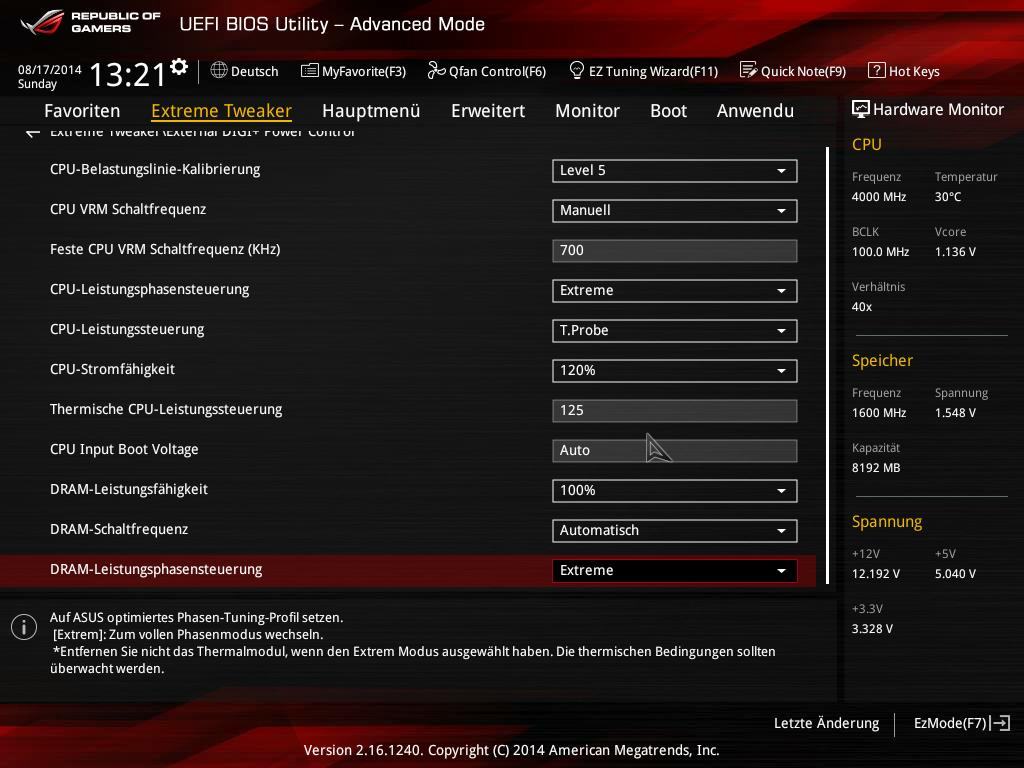Open CPU VRM Schaltfrequenz Manuell dropdown
Viewport: 1024px width, 768px height.
[x=675, y=210]
